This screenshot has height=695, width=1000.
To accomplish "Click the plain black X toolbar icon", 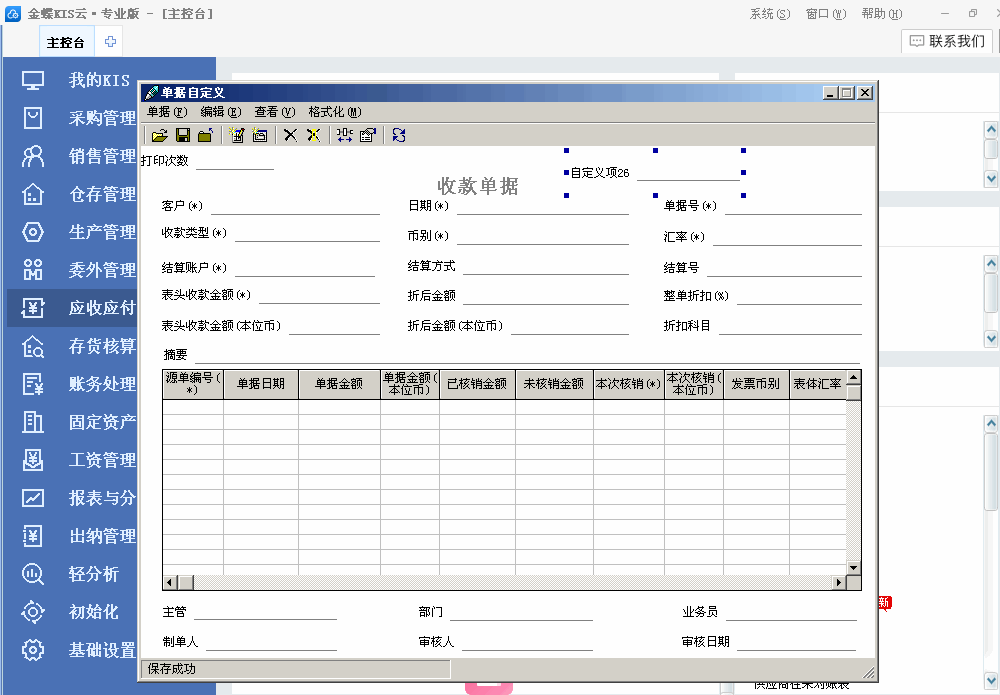I will 290,135.
